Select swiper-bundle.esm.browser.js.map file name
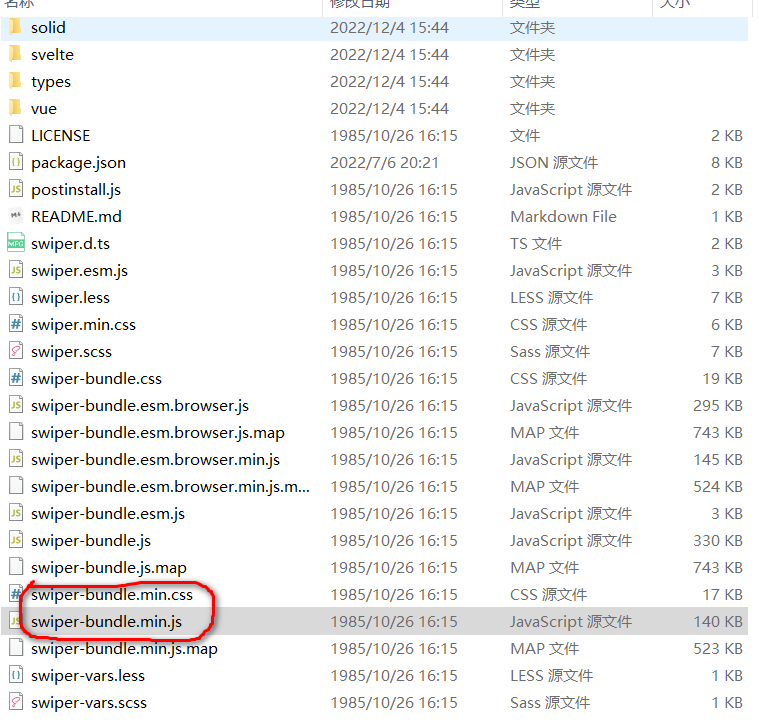The height and width of the screenshot is (723, 759). pyautogui.click(x=158, y=433)
